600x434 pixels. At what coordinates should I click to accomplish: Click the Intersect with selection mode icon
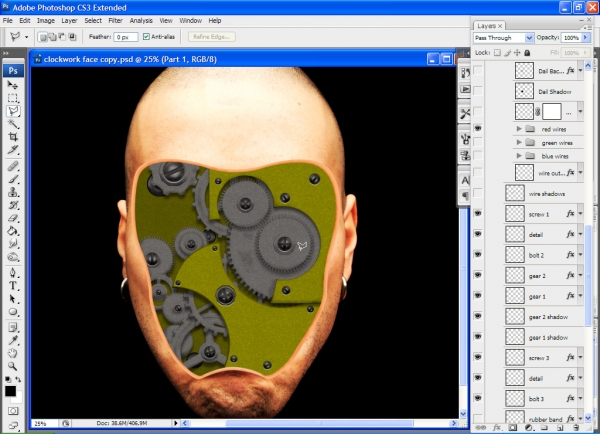[x=72, y=37]
